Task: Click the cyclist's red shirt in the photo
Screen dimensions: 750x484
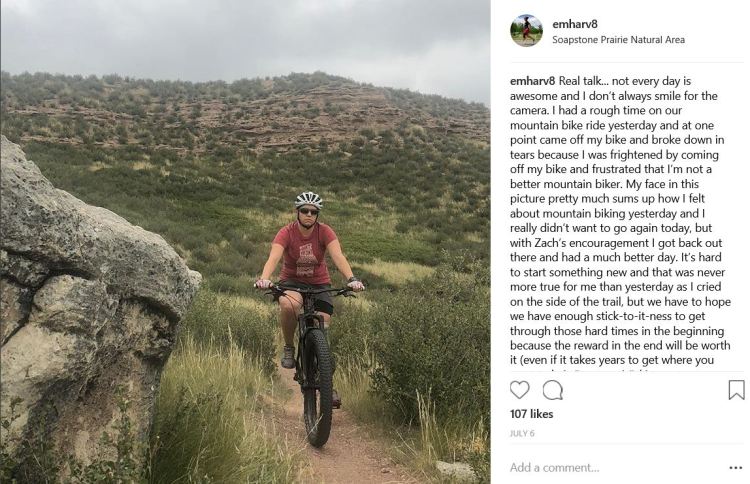Action: coord(306,254)
